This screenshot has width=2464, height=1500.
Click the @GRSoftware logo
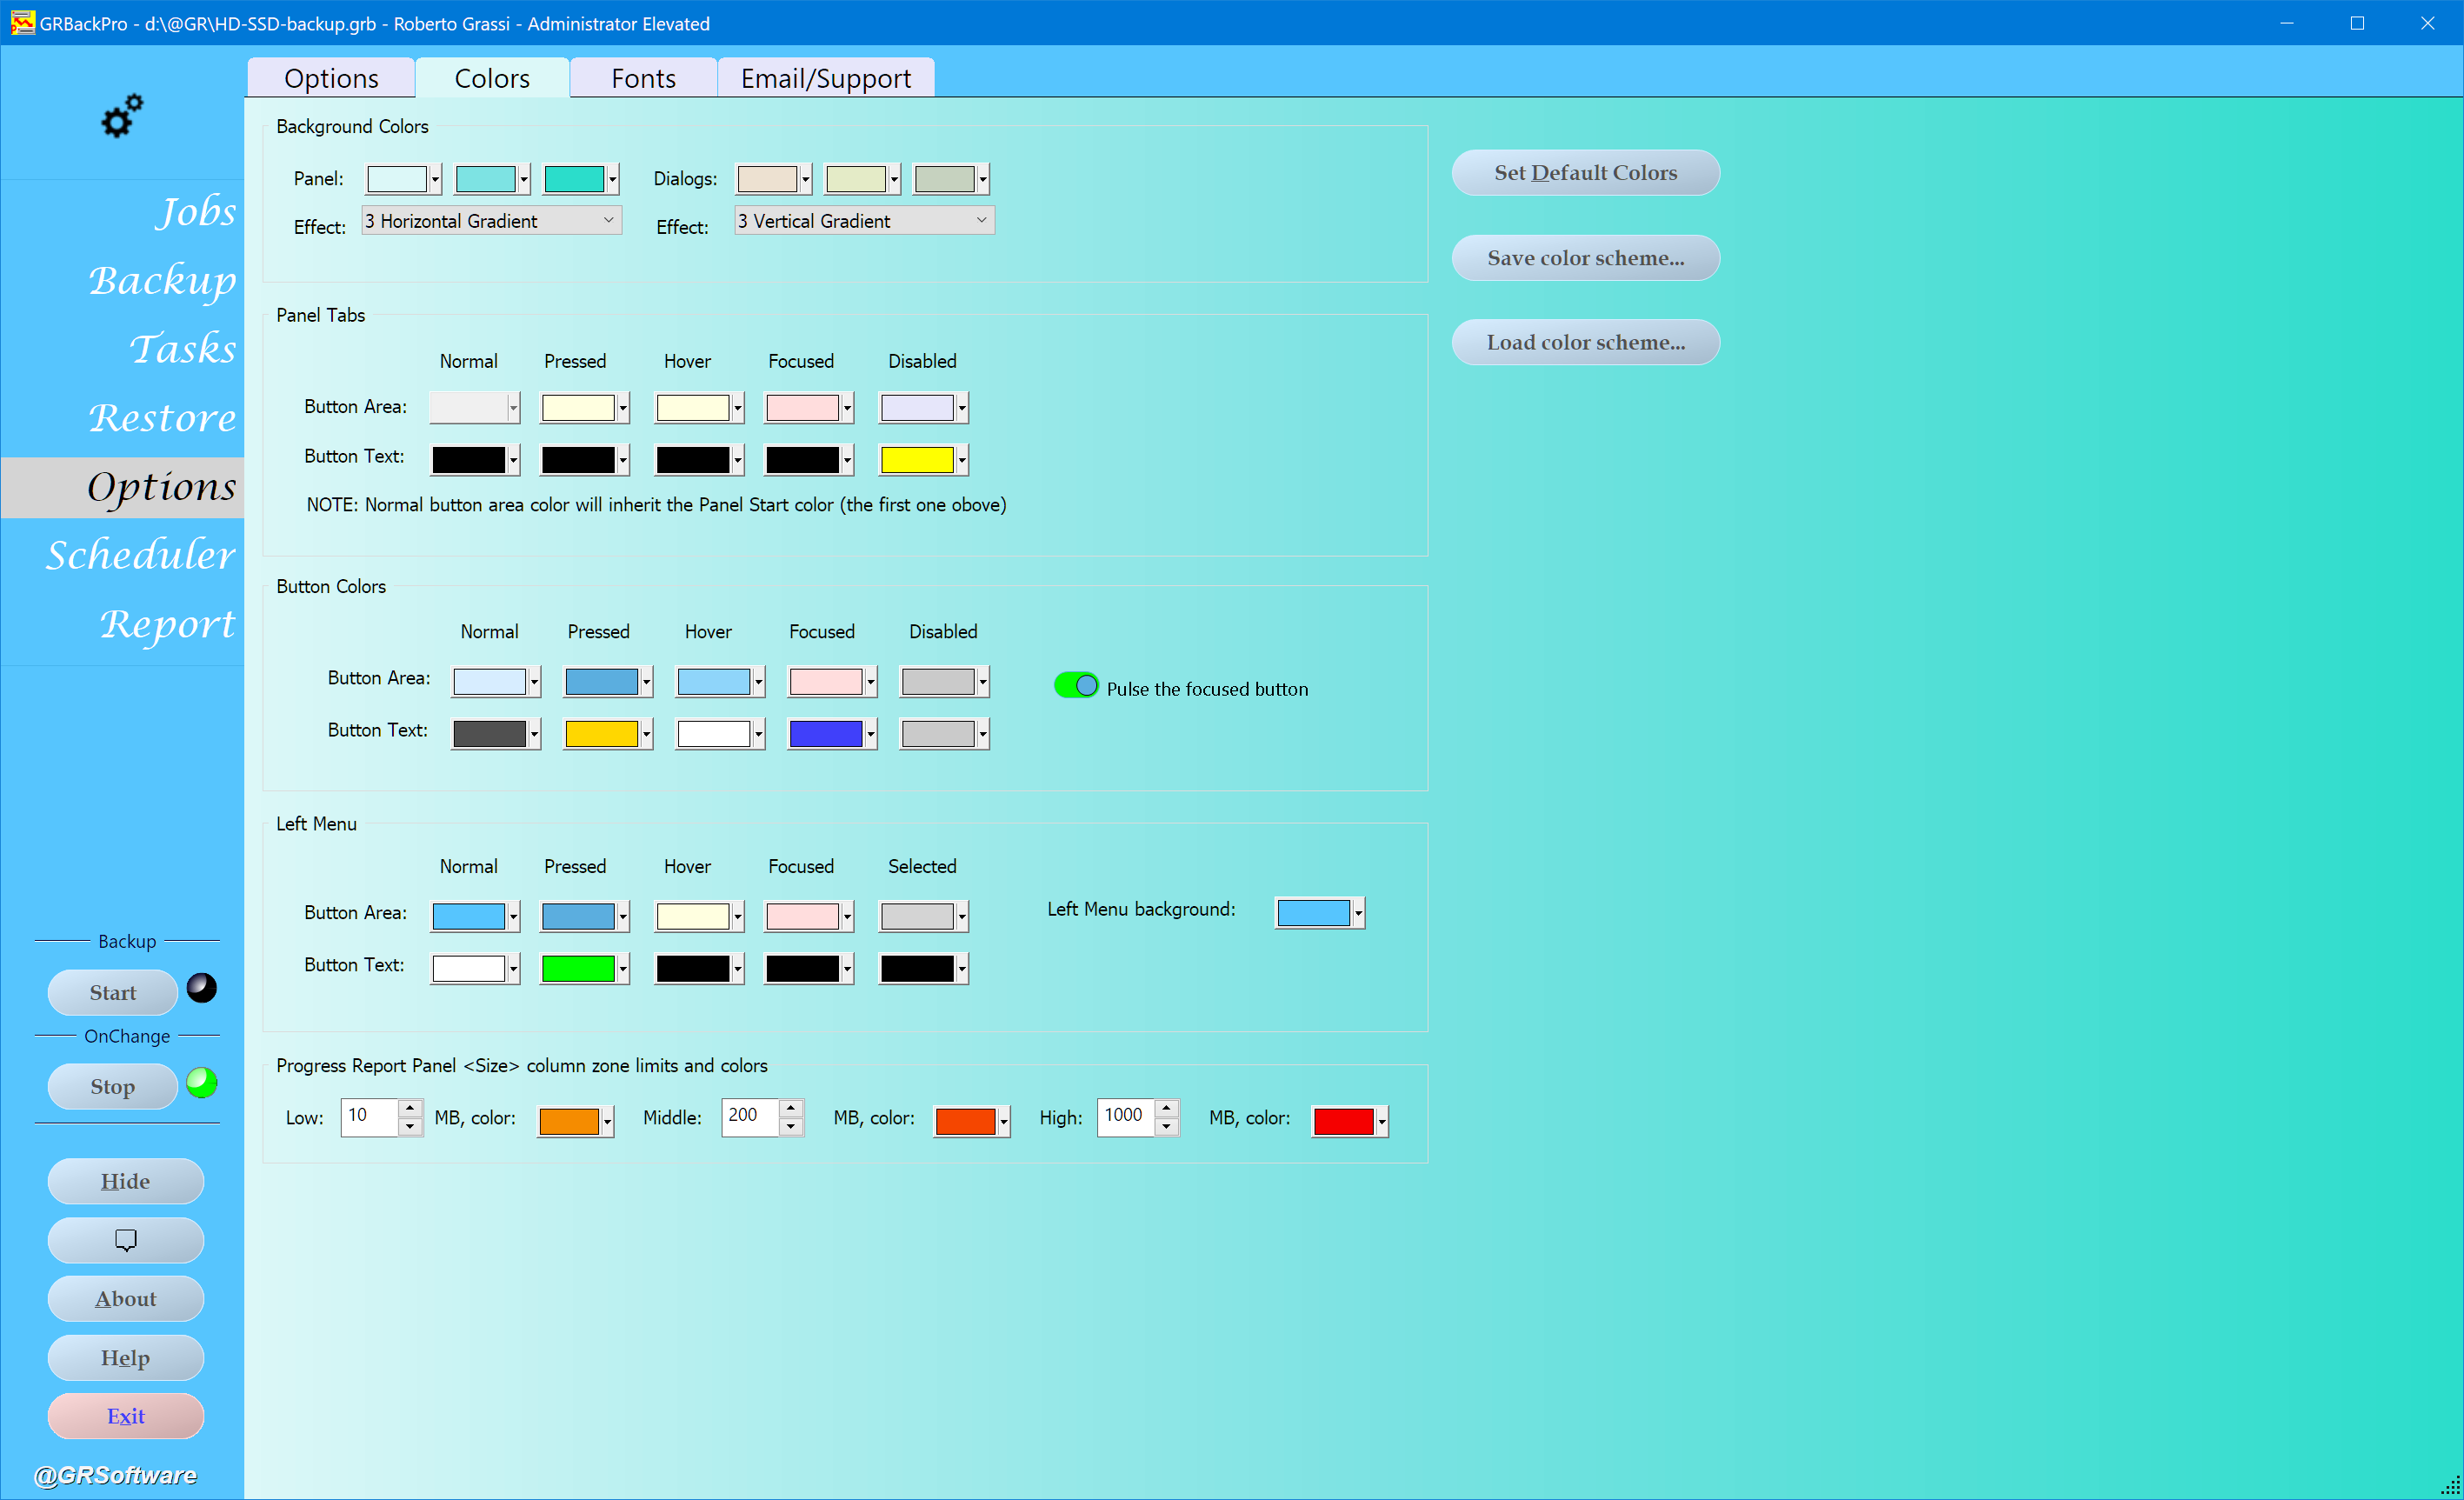pyautogui.click(x=116, y=1474)
